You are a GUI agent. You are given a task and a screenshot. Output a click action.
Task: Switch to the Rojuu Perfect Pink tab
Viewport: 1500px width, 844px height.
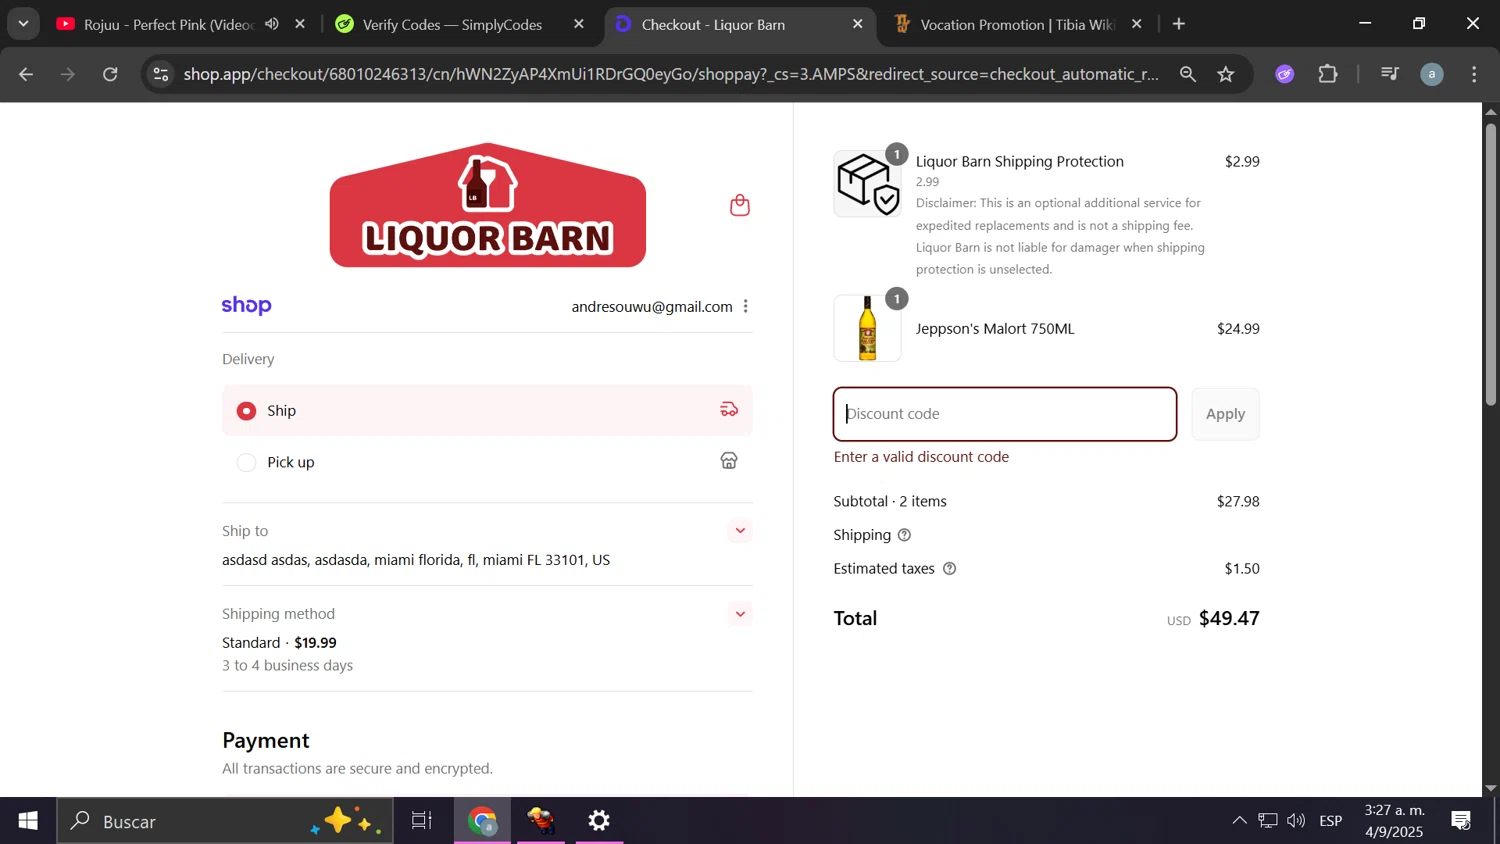pyautogui.click(x=180, y=24)
